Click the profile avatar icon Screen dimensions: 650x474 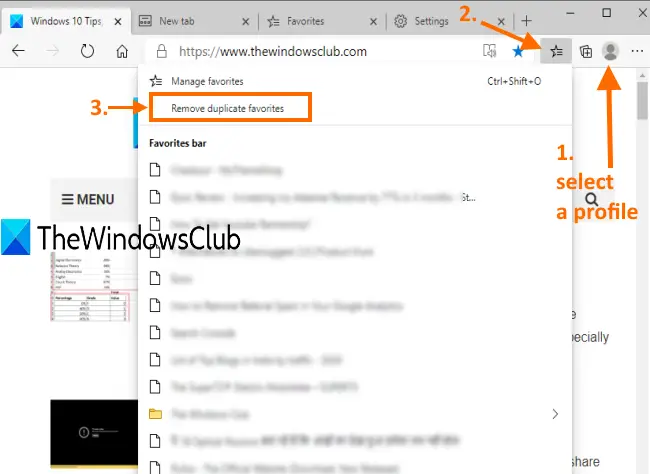(x=610, y=51)
